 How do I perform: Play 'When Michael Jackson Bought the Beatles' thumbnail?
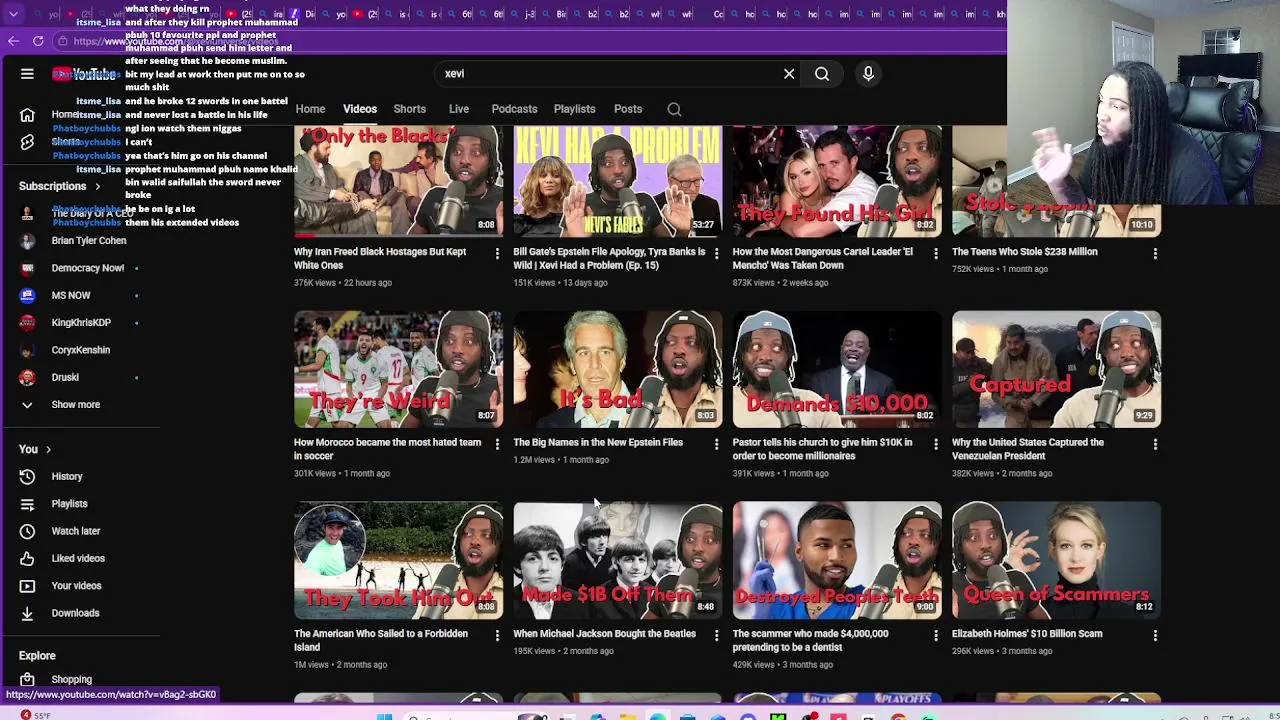617,560
